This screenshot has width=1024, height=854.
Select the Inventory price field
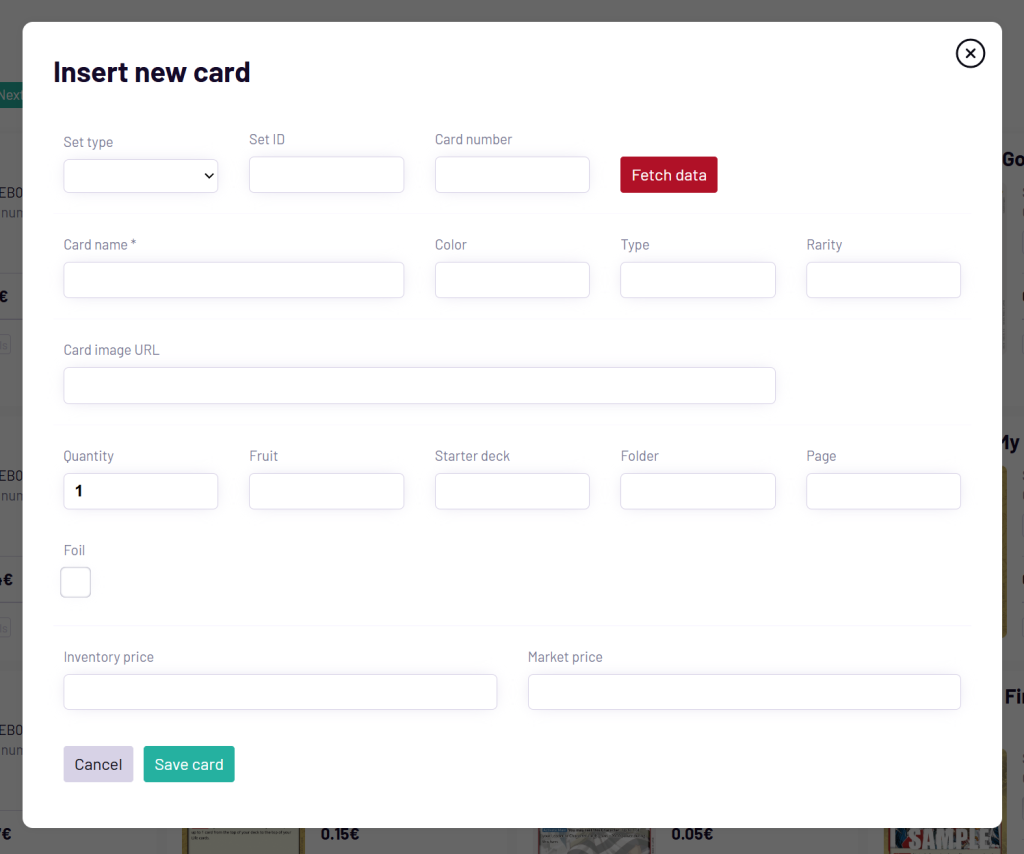point(280,691)
